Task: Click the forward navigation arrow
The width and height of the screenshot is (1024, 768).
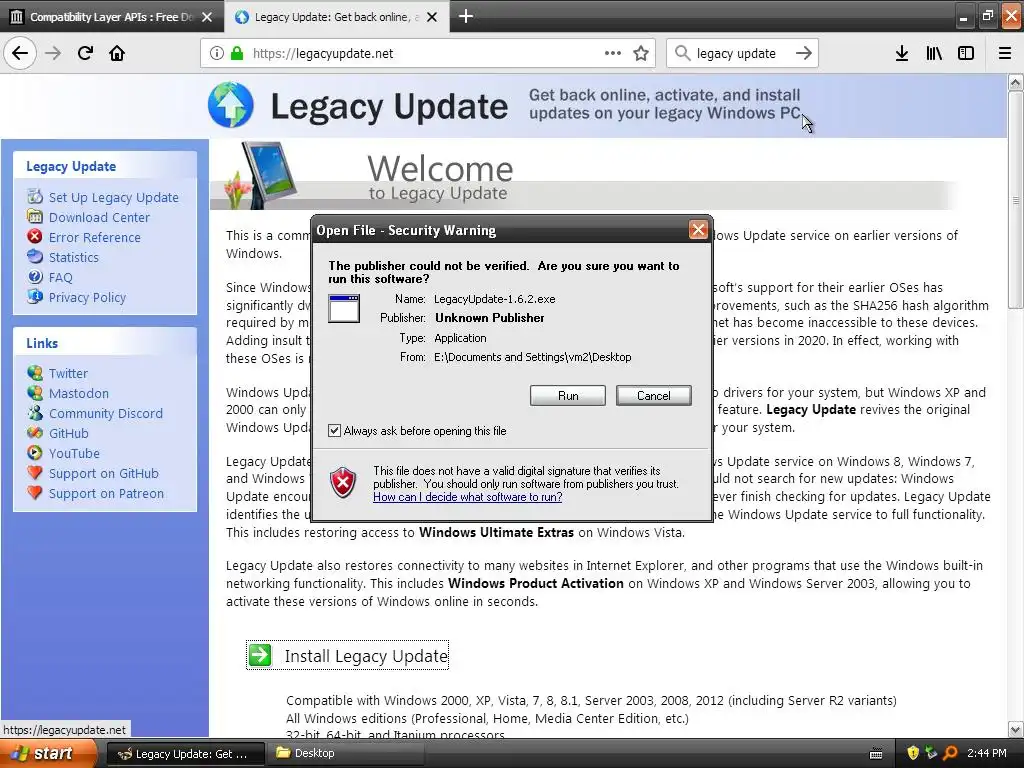Action: pos(53,53)
